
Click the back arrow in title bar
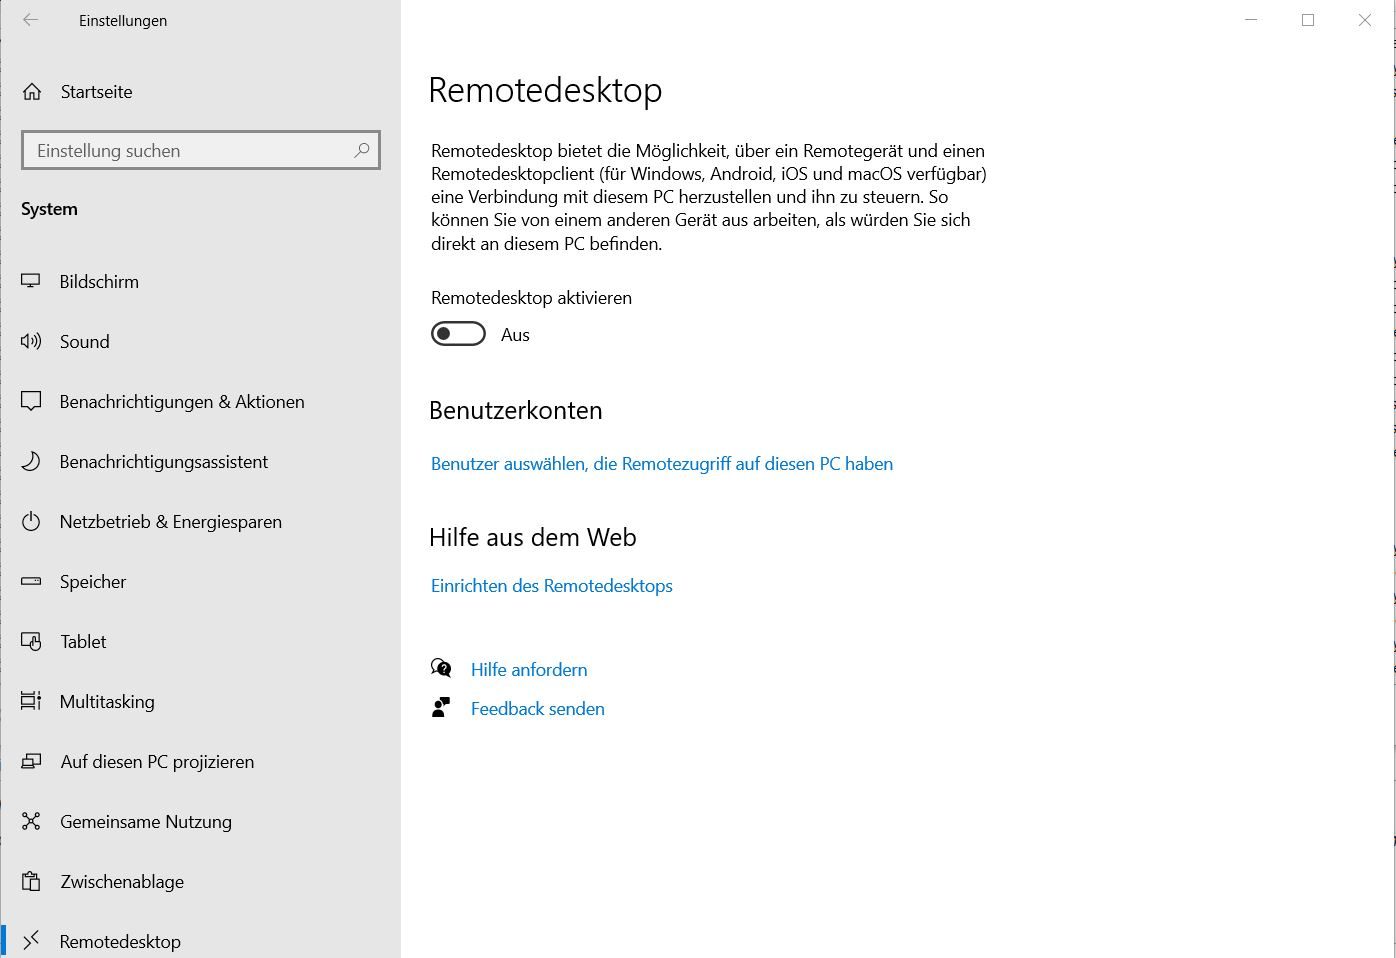click(31, 20)
